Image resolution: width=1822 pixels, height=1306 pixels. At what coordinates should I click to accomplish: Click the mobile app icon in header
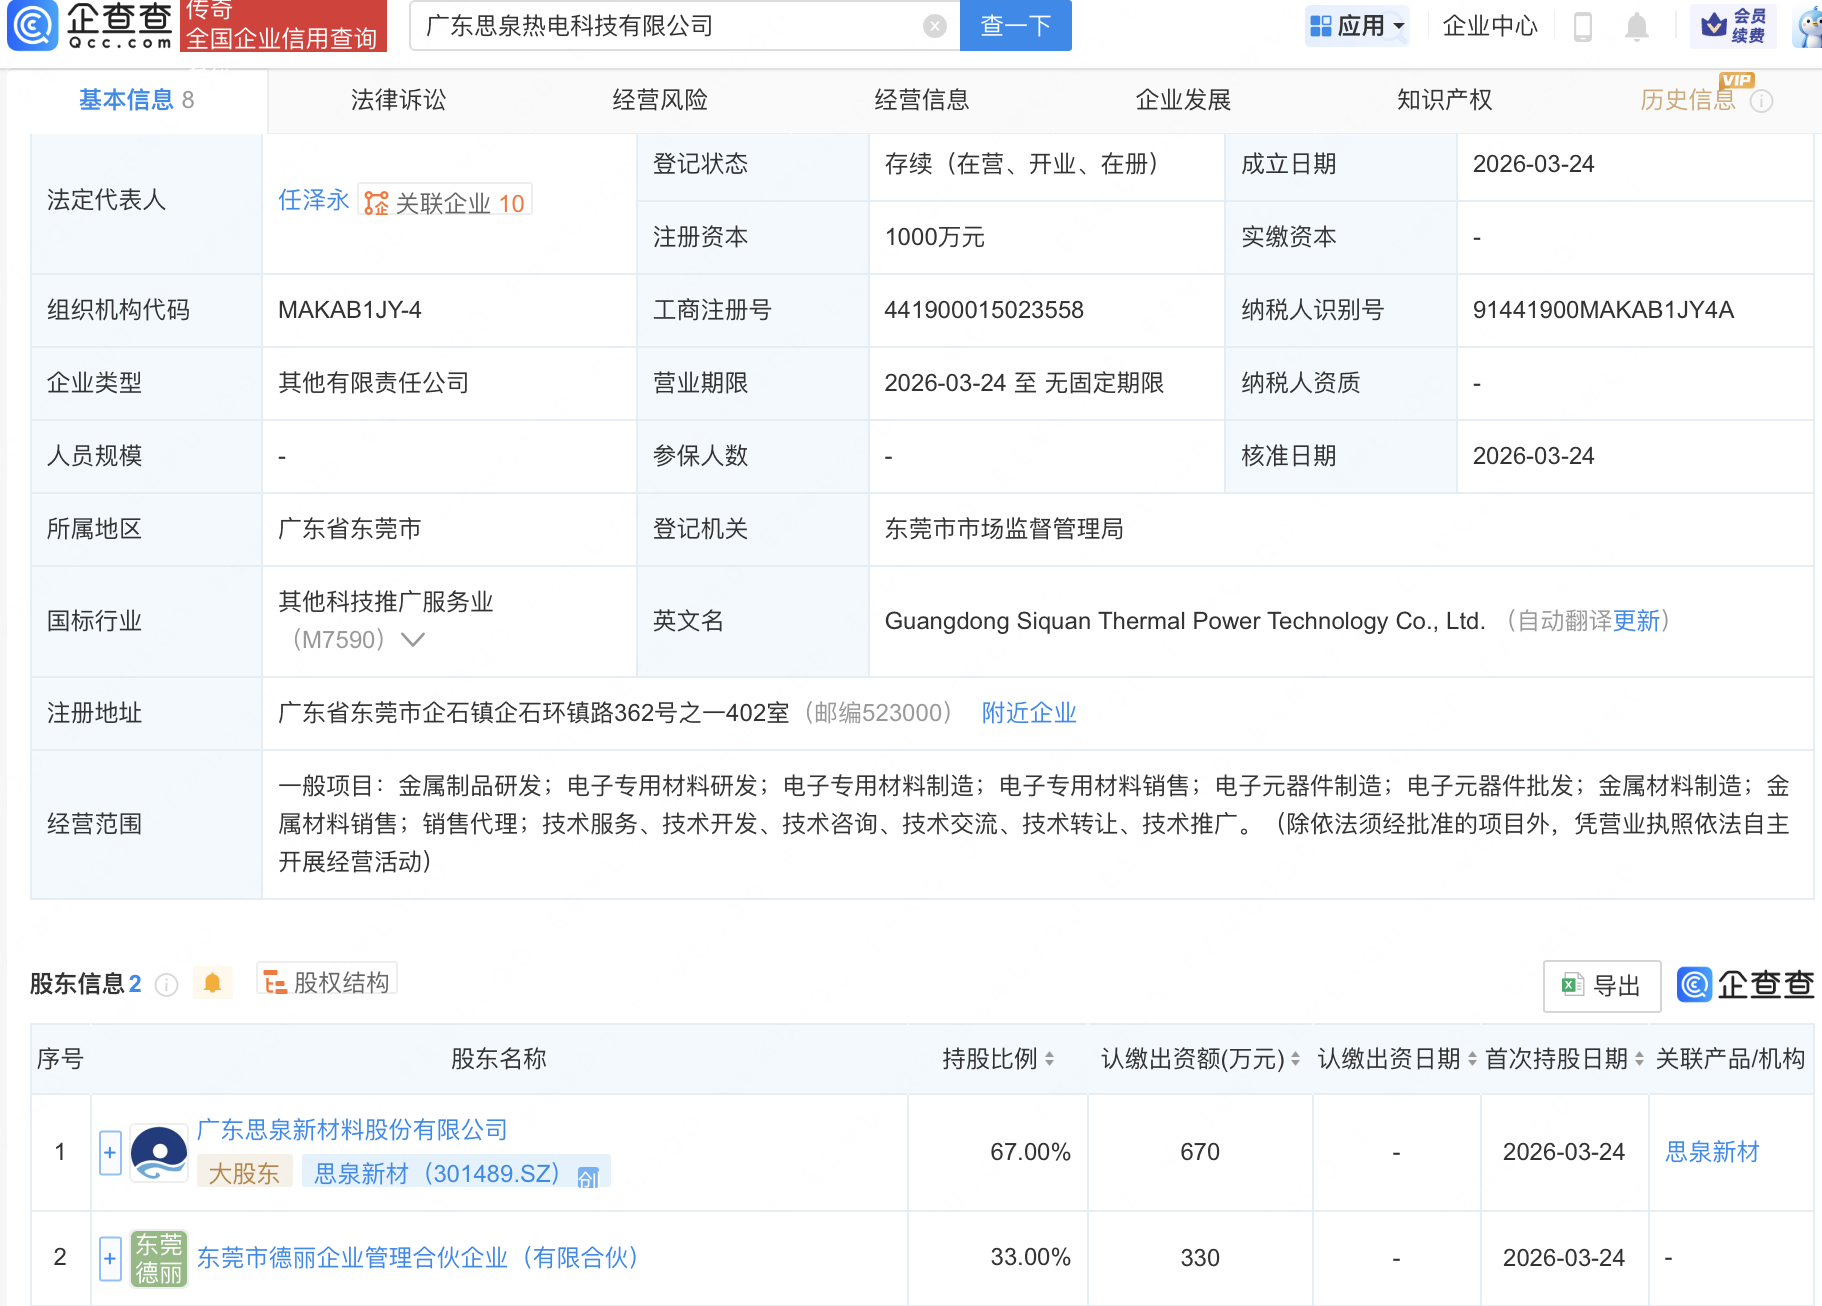[x=1583, y=26]
